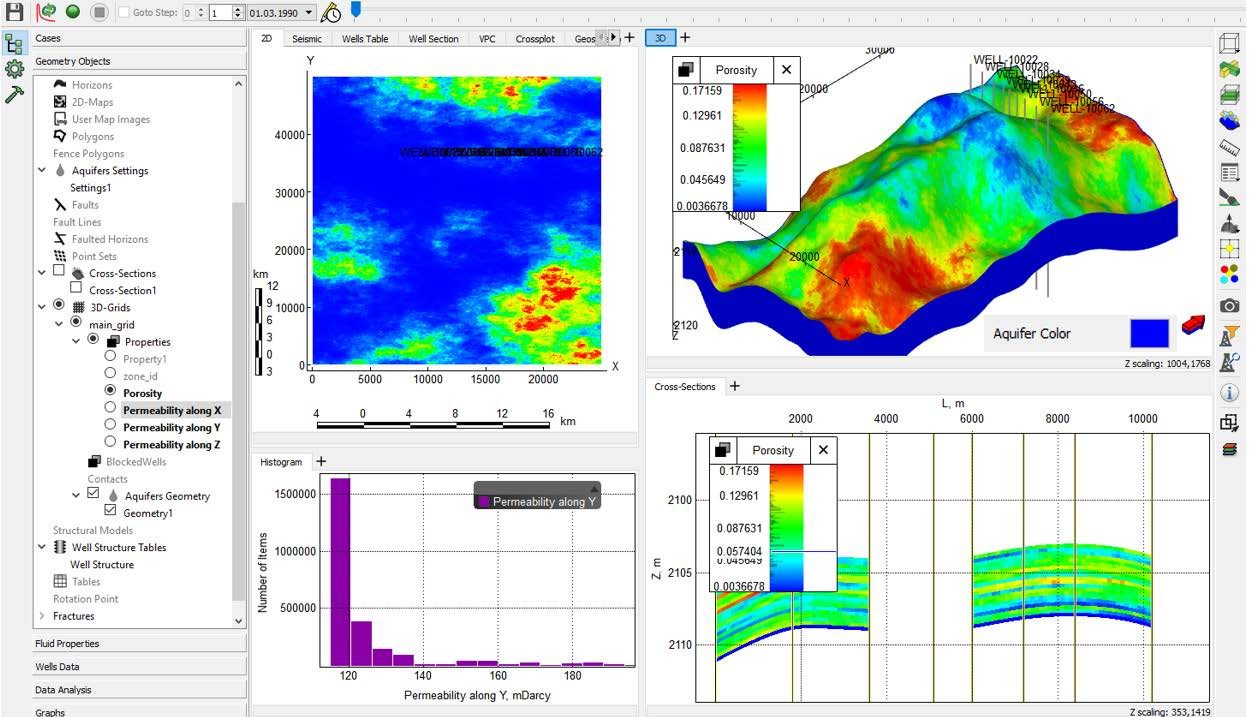1249x717 pixels.
Task: Click the hammer icon in left sidebar
Action: tap(14, 94)
